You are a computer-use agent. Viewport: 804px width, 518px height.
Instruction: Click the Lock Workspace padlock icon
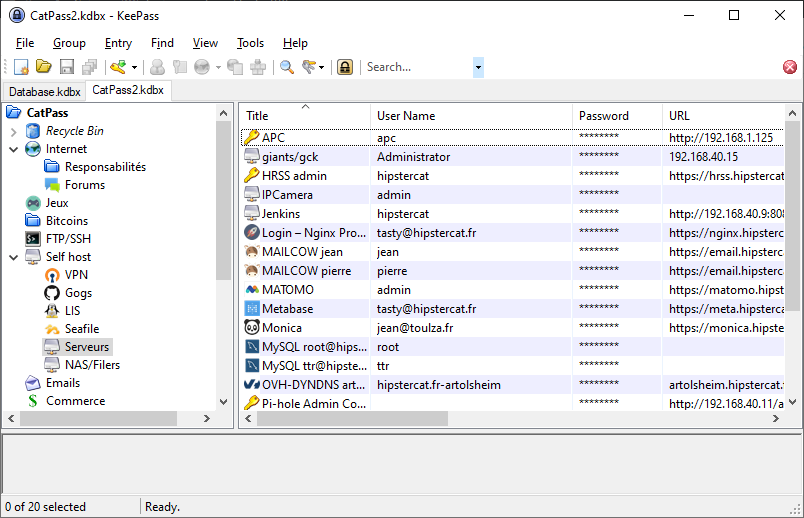click(345, 67)
